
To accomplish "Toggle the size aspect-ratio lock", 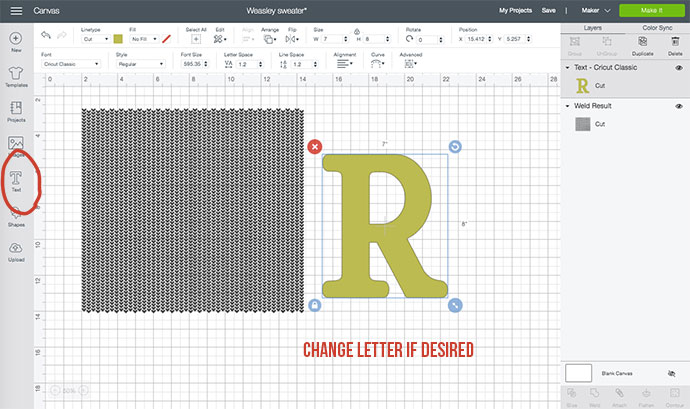I will click(357, 32).
